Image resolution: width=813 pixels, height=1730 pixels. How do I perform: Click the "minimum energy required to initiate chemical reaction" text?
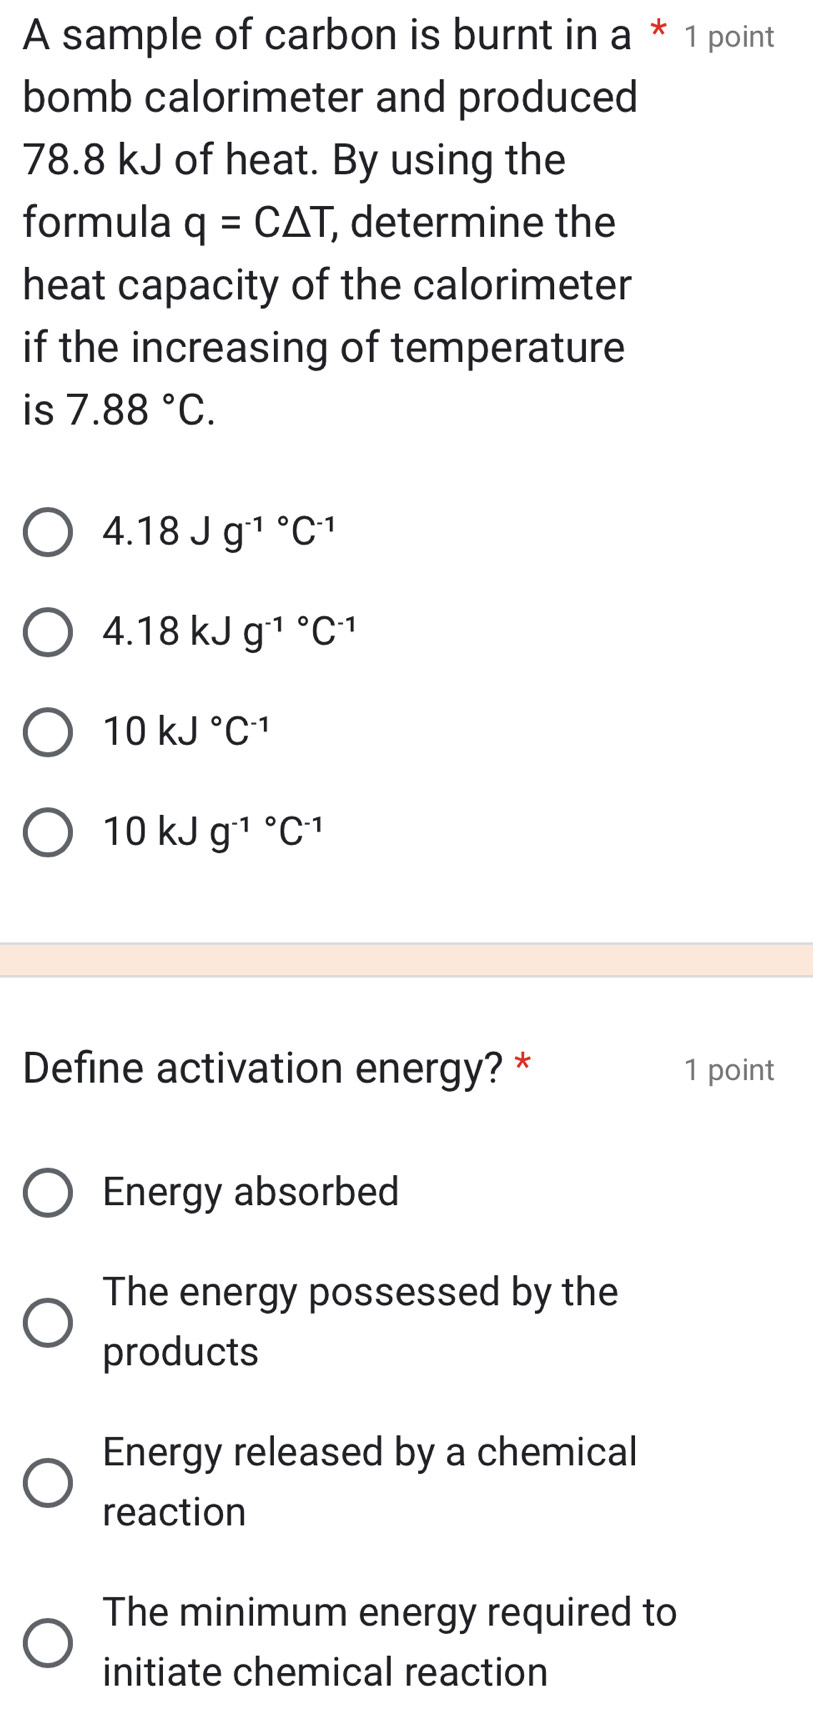[389, 1641]
